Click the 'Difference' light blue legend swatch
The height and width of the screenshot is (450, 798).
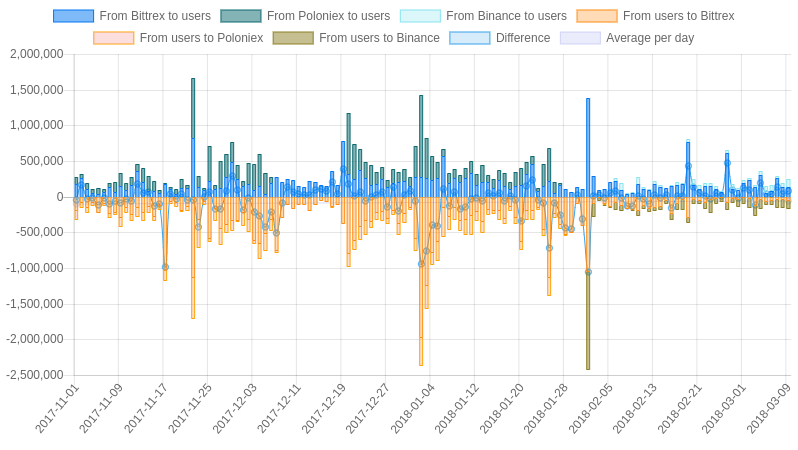[470, 38]
